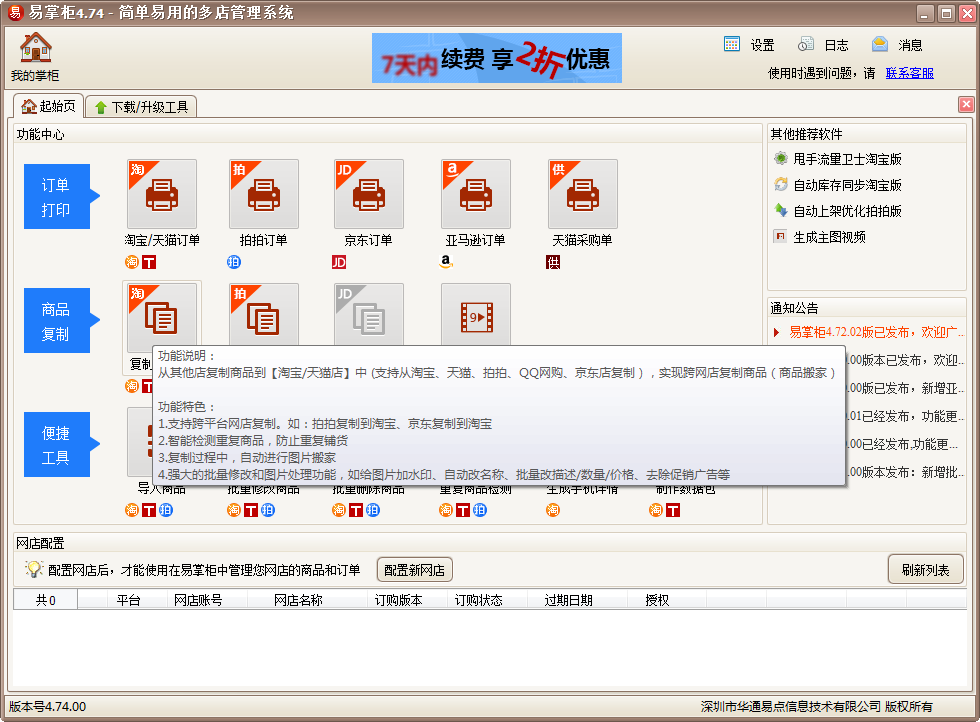Click the 日志 log icon

806,44
